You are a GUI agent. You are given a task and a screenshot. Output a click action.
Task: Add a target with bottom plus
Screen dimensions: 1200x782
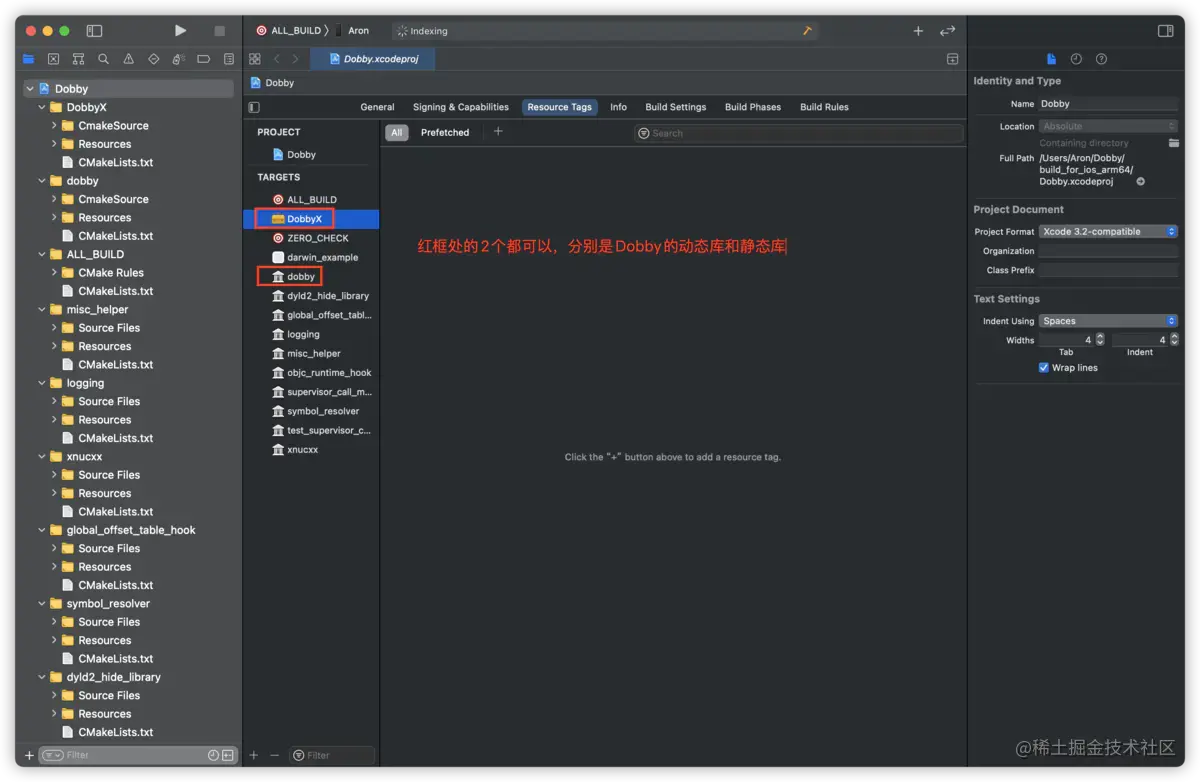pos(254,755)
